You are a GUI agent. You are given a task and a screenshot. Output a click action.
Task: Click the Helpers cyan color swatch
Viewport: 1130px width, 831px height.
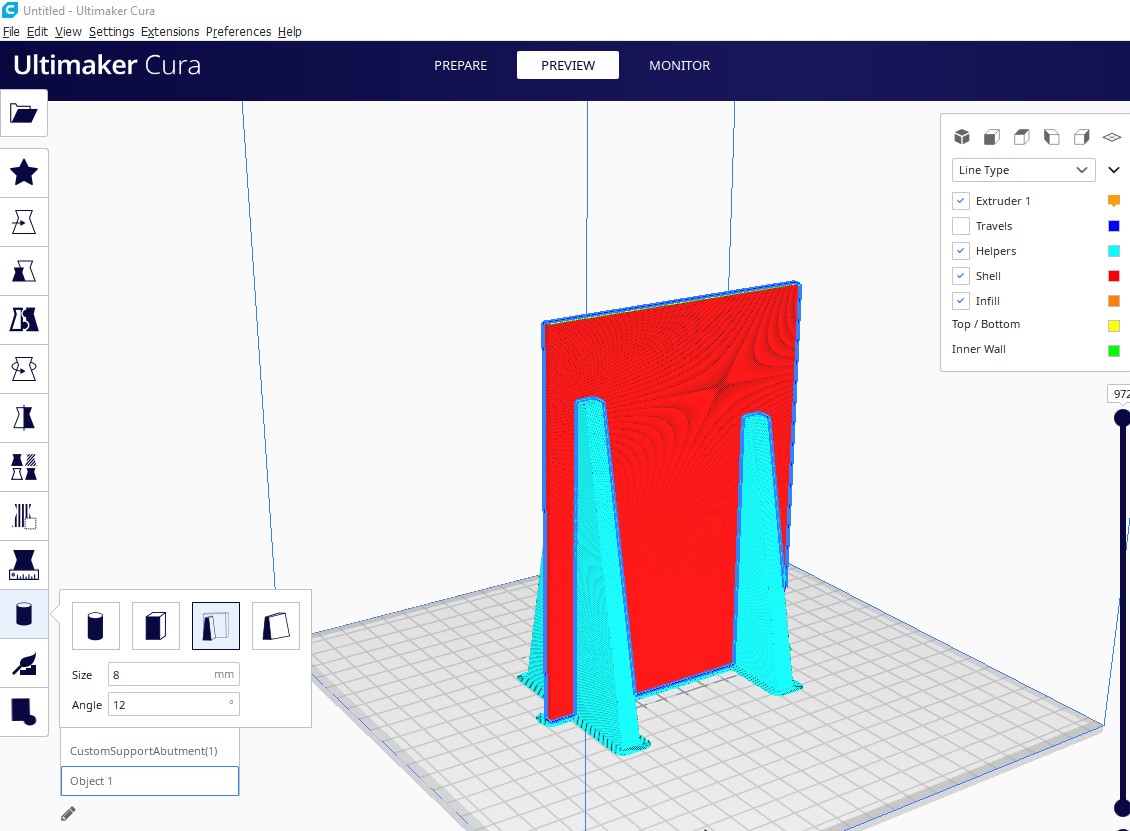pos(1113,251)
